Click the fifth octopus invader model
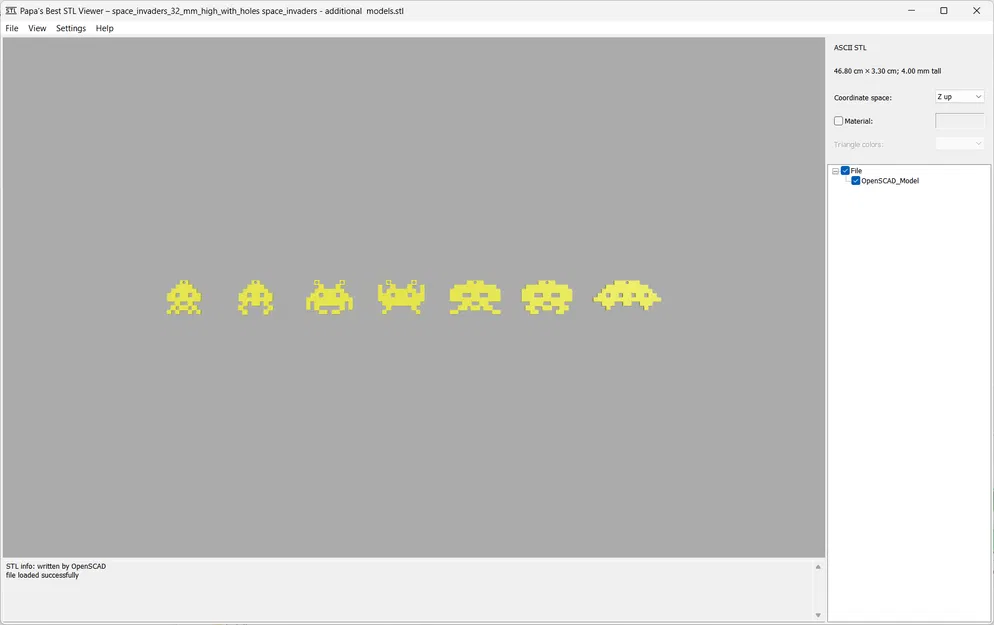Viewport: 994px width, 625px height. [475, 297]
